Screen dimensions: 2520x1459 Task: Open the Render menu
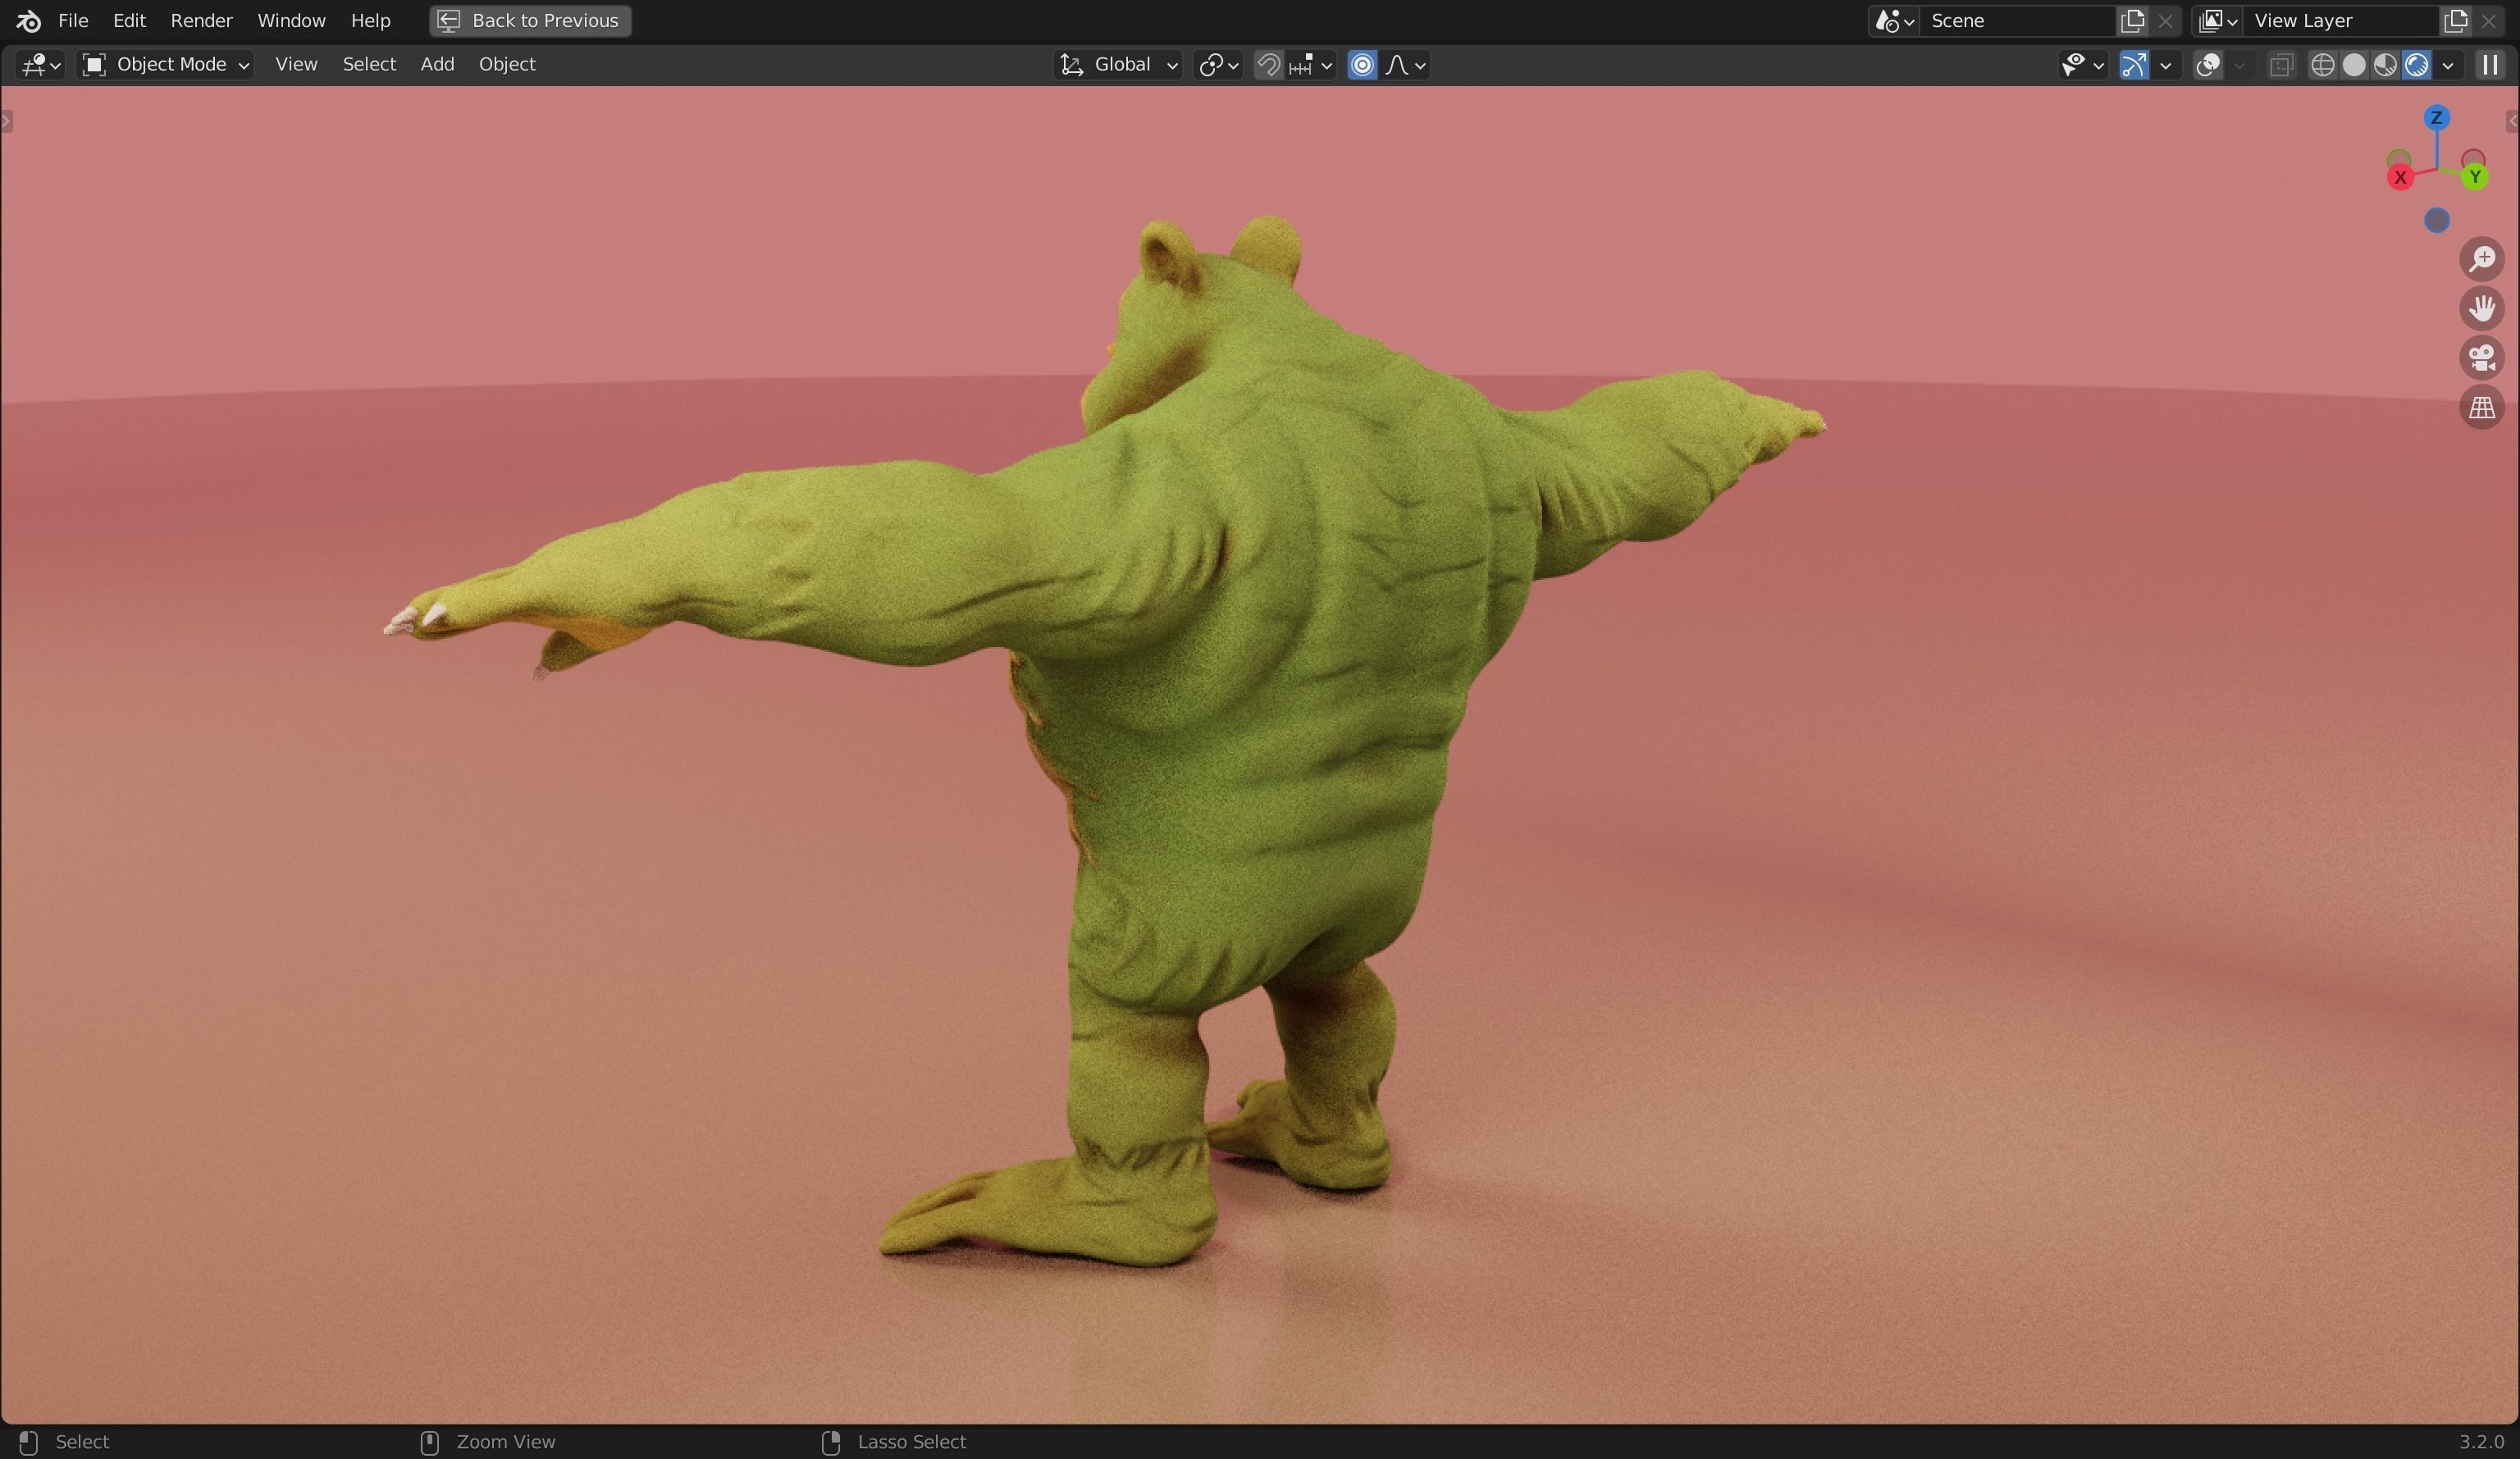[201, 20]
